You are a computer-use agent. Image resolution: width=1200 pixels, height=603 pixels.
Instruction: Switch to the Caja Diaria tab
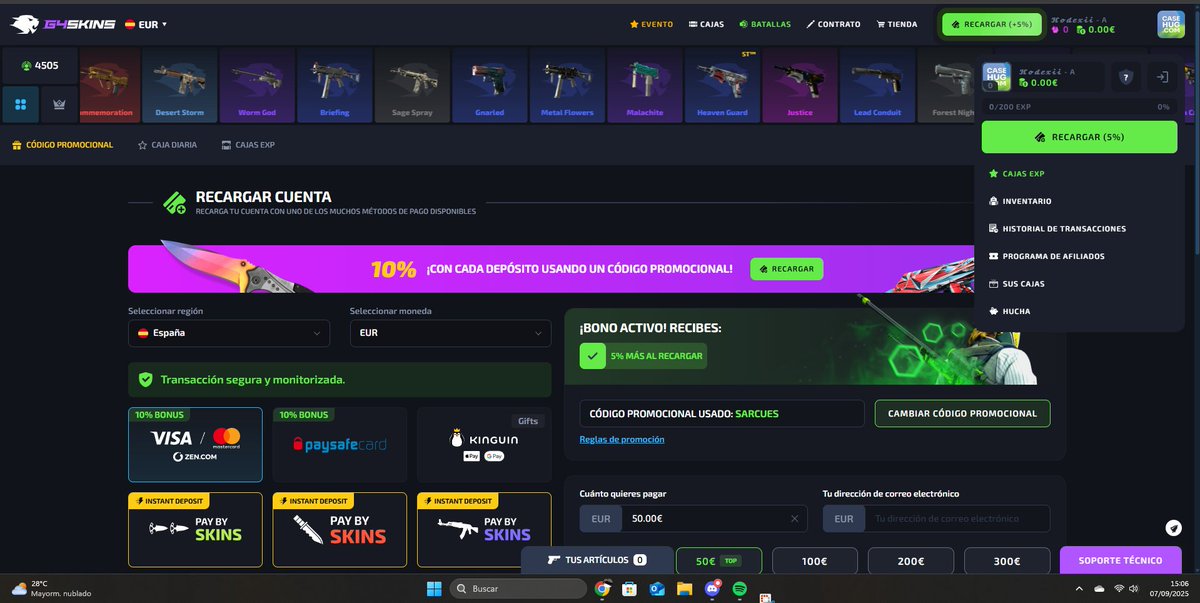coord(167,145)
